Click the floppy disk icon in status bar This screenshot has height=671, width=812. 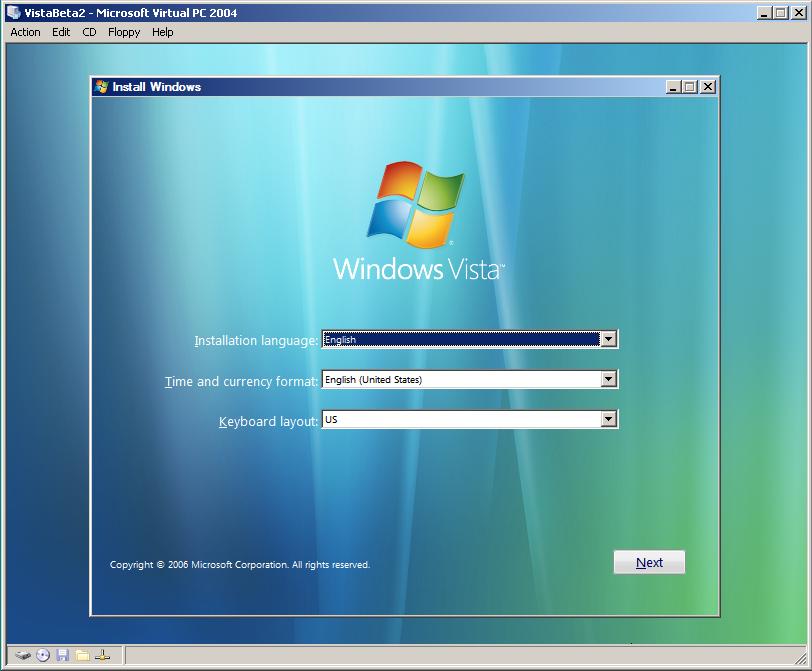[x=63, y=655]
